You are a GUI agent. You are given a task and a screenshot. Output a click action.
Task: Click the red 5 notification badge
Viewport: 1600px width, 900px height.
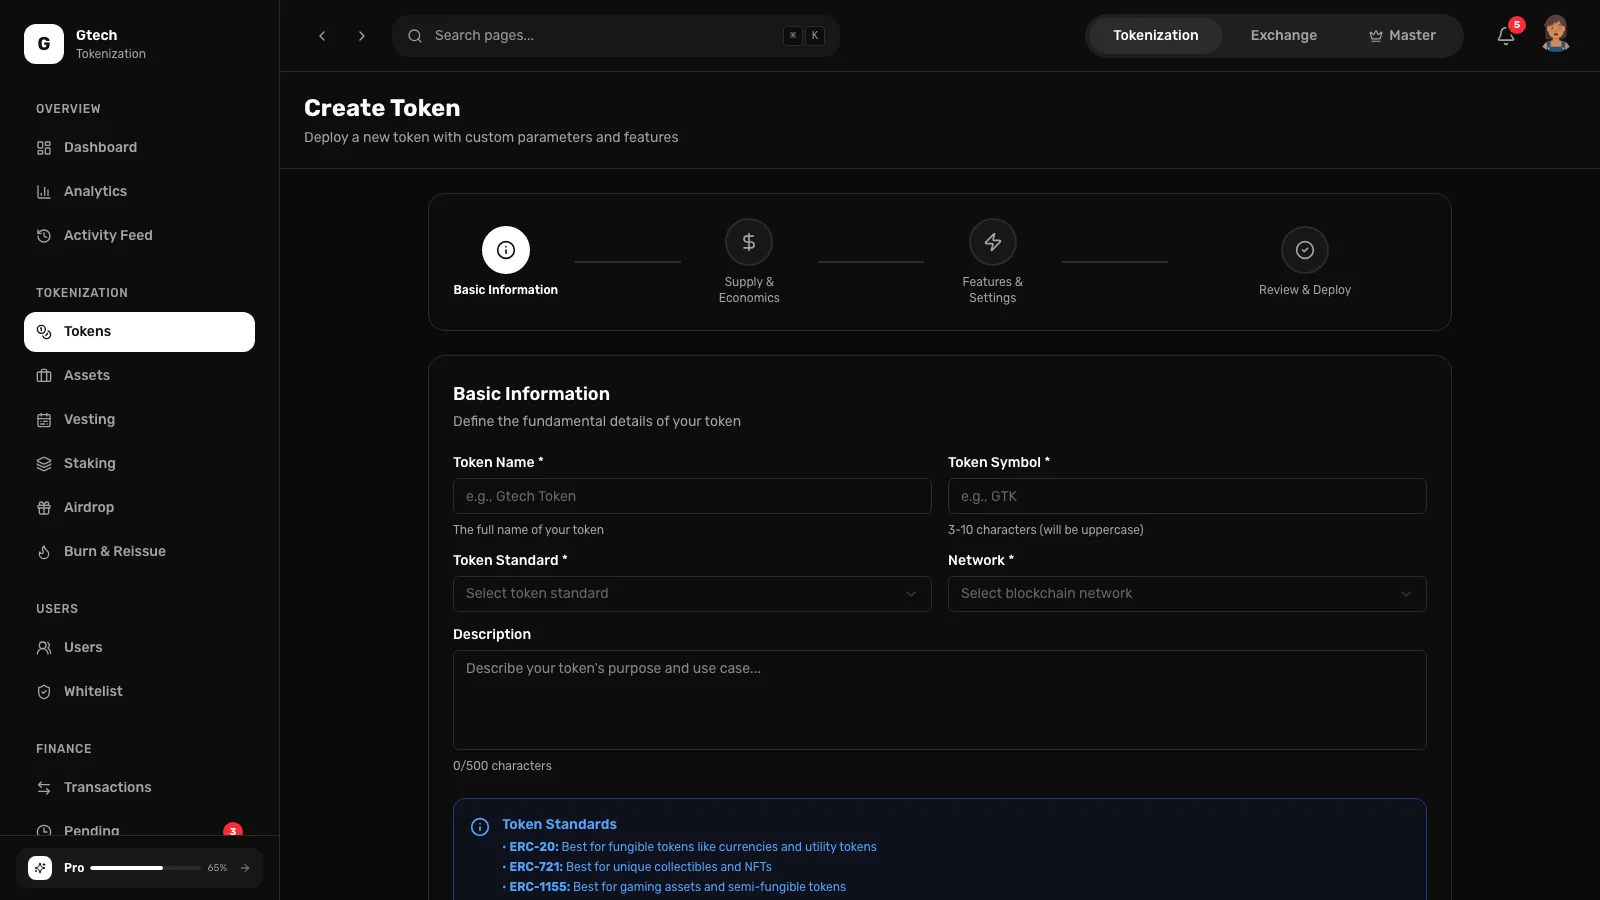1517,25
